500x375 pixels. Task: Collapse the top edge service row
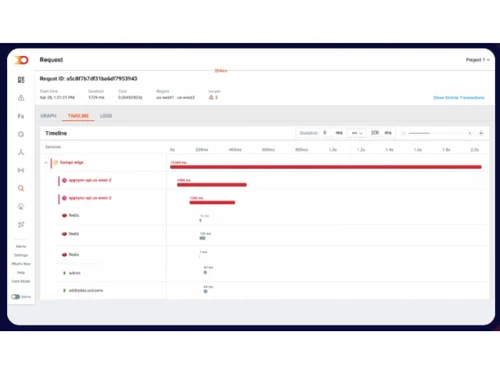[46, 163]
